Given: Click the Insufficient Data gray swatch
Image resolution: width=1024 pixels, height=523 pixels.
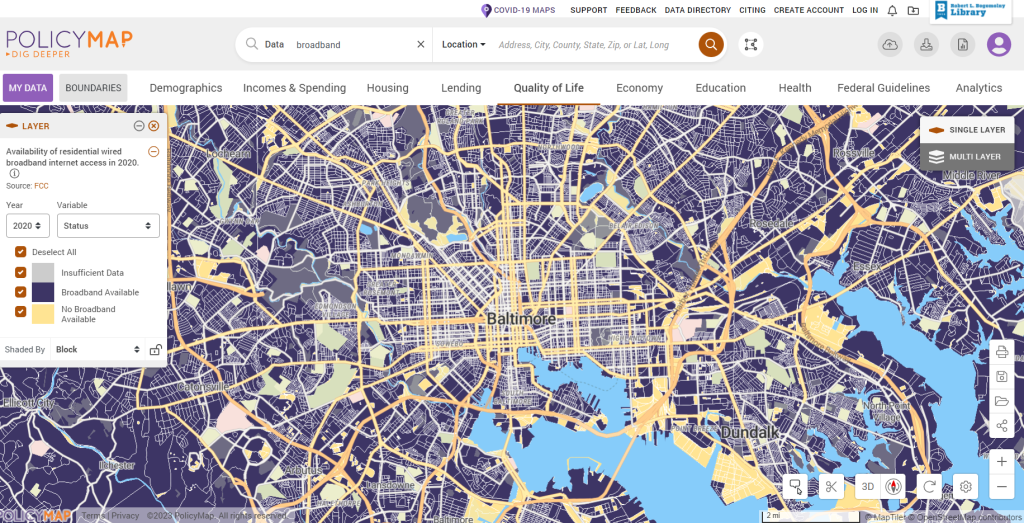Looking at the screenshot, I should point(43,273).
